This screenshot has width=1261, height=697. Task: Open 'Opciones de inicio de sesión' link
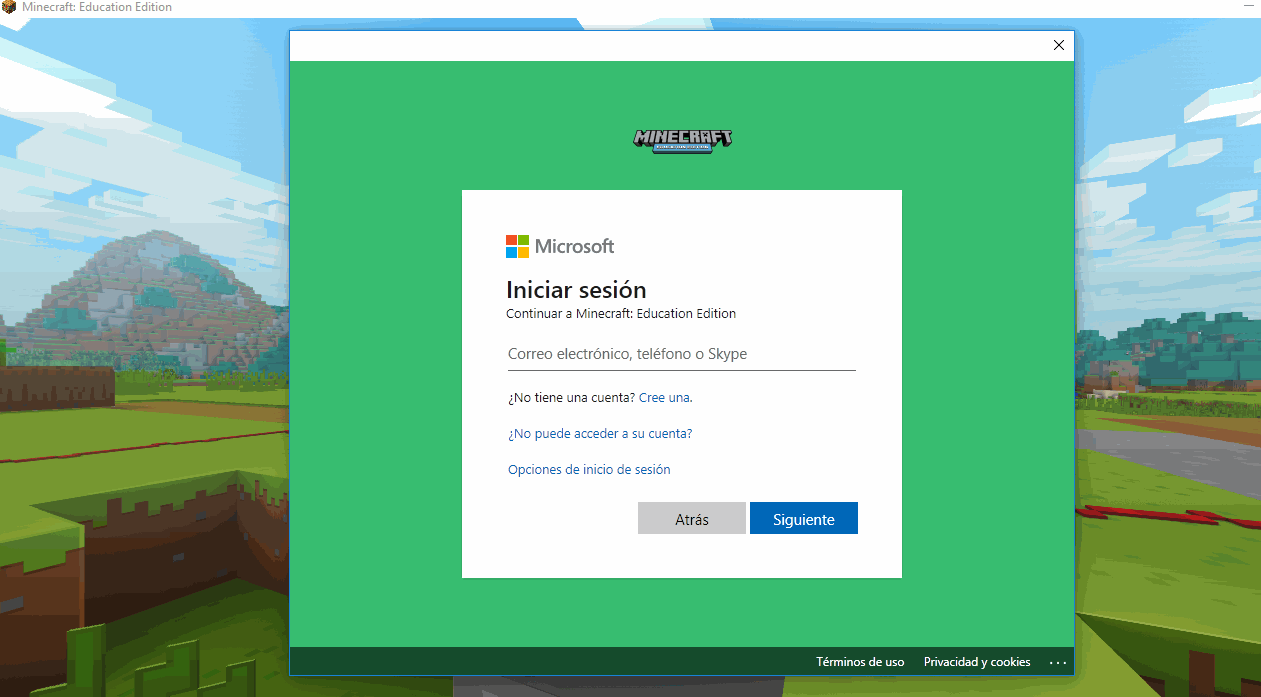589,469
